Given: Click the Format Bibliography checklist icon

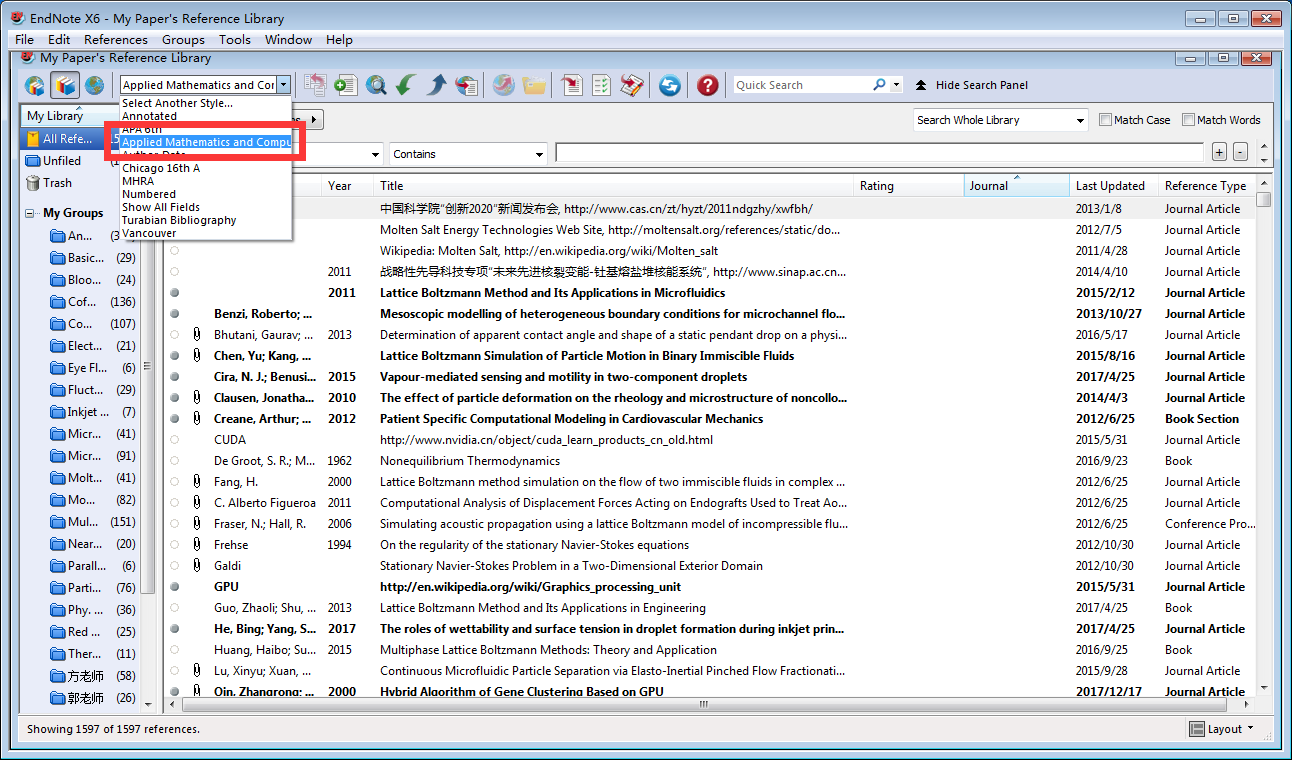Looking at the screenshot, I should point(601,85).
